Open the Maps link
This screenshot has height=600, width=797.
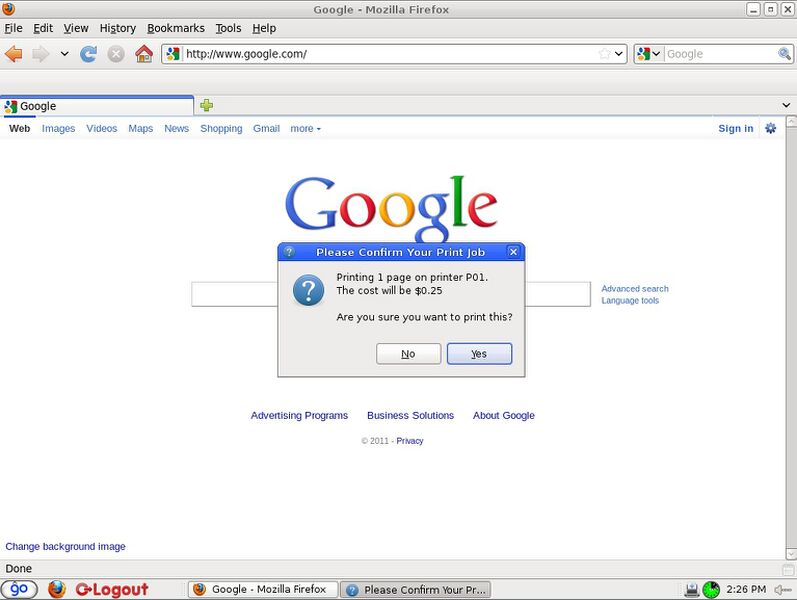click(140, 129)
